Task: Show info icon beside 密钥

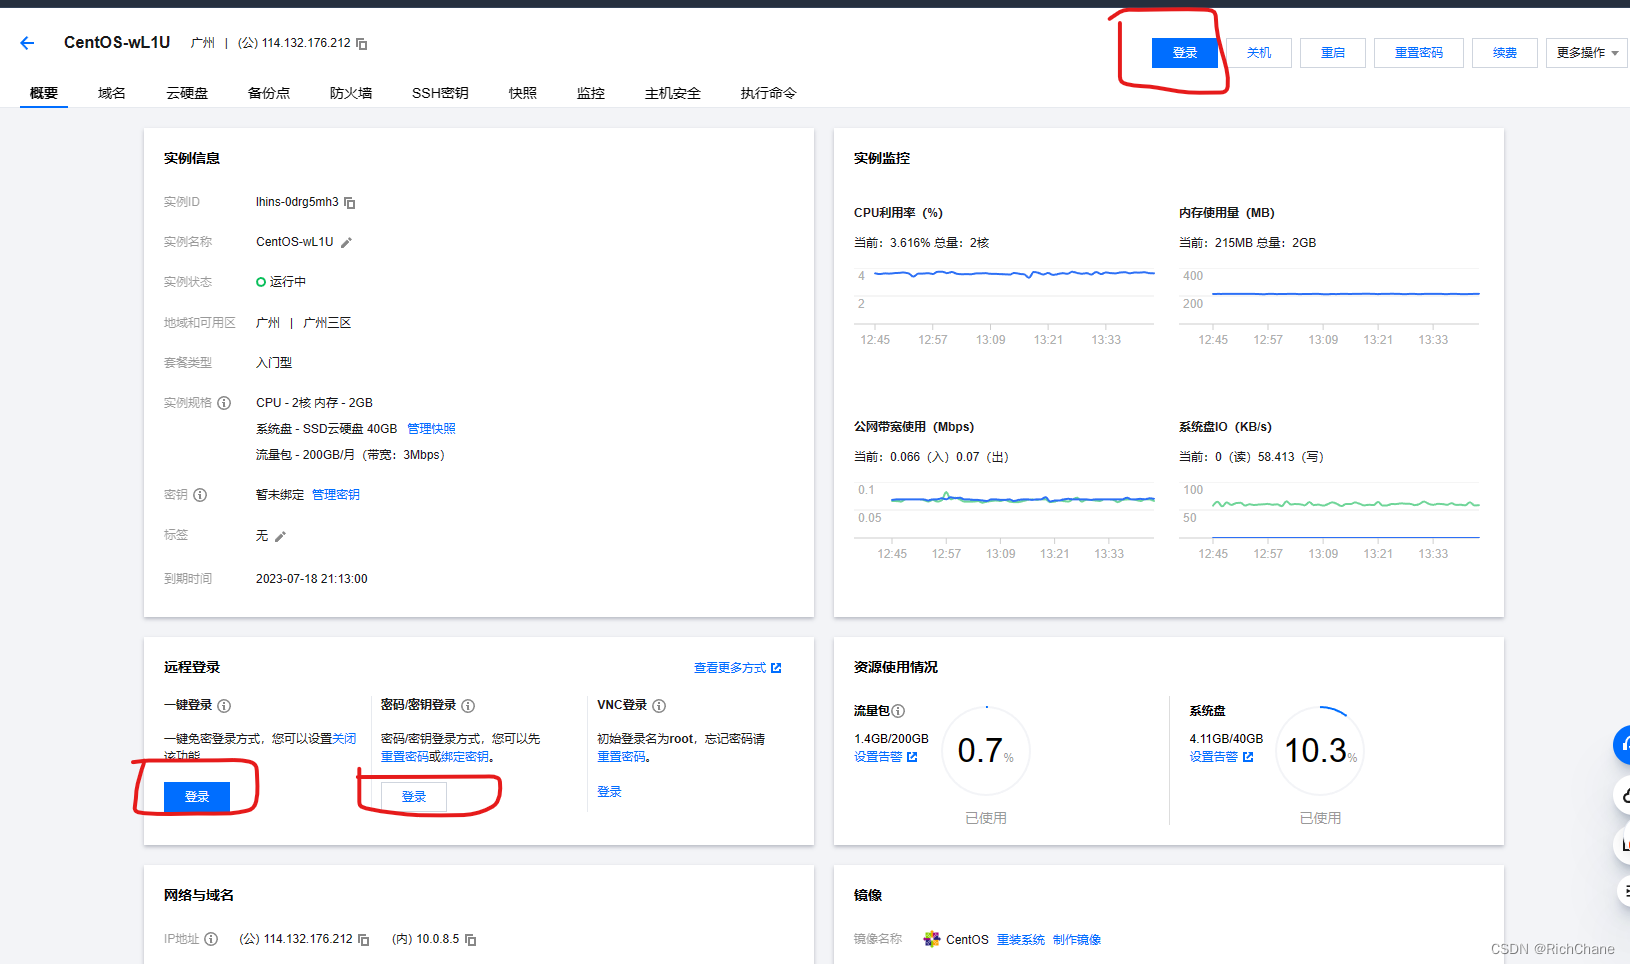Action: coord(200,495)
